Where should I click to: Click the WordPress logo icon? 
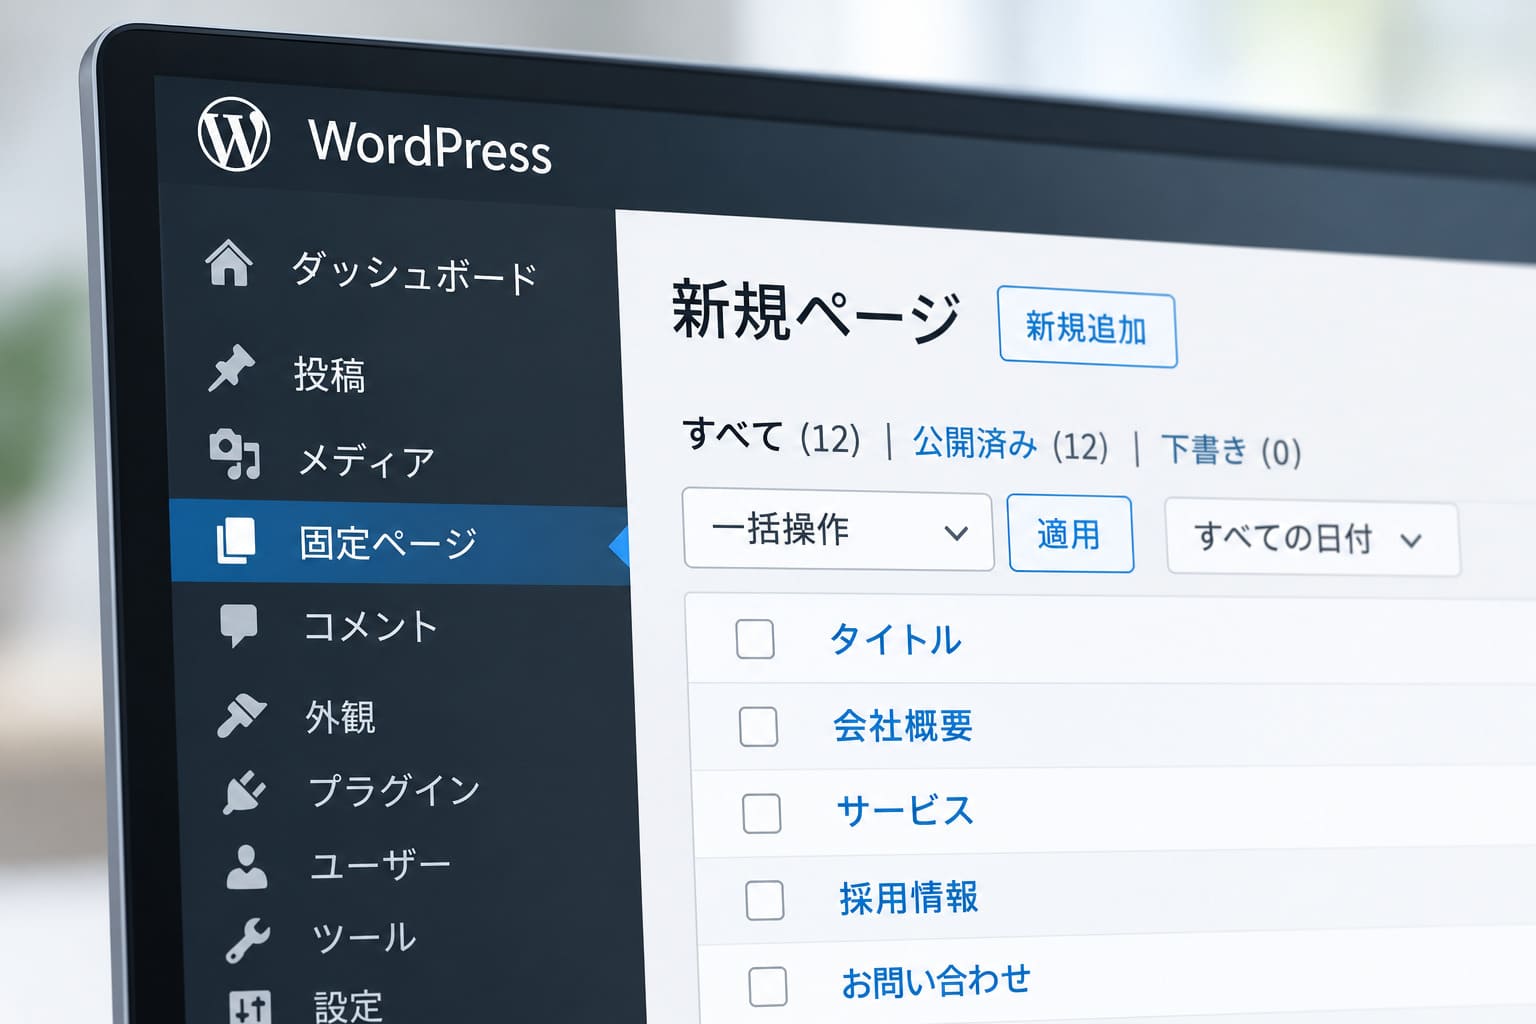pos(234,134)
